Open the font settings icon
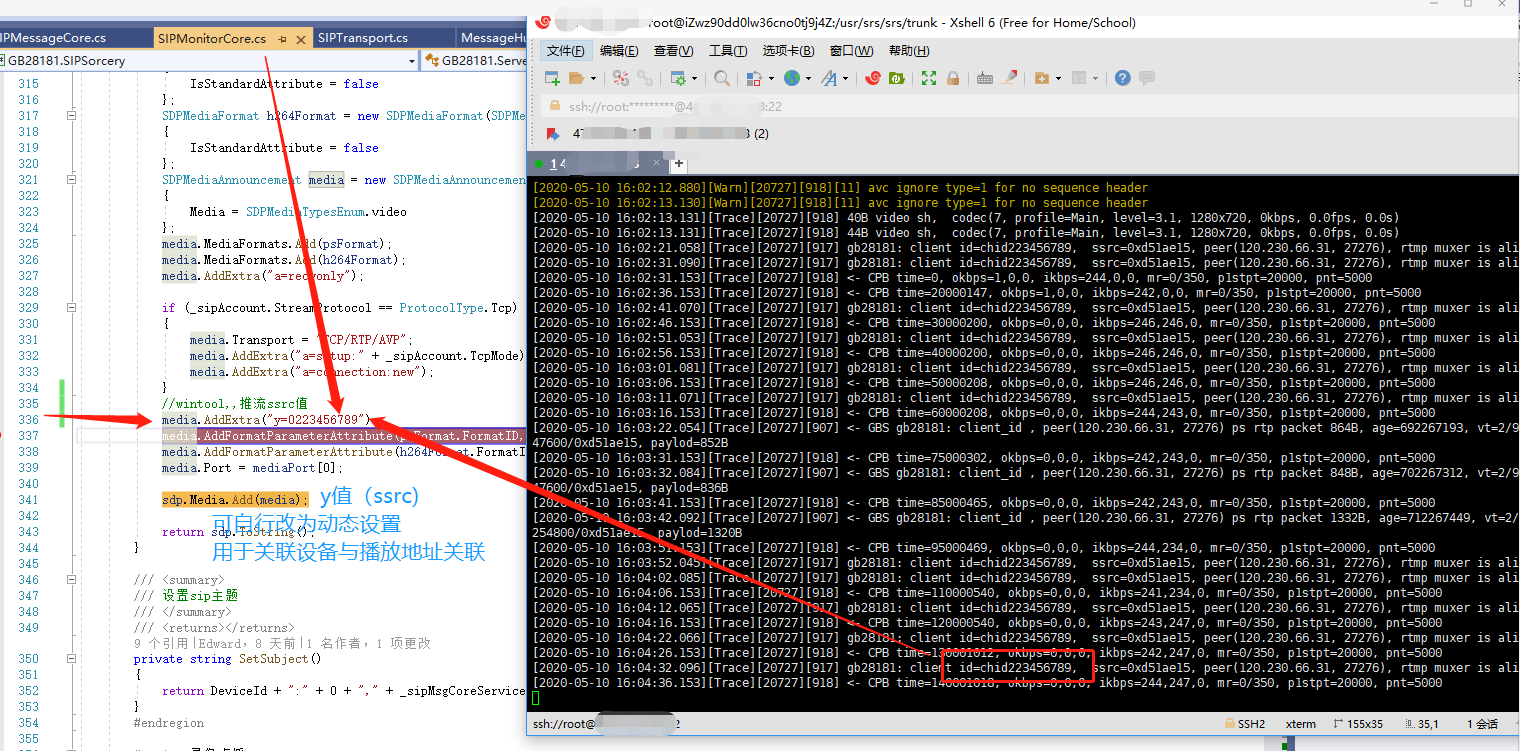This screenshot has width=1520, height=751. tap(829, 78)
